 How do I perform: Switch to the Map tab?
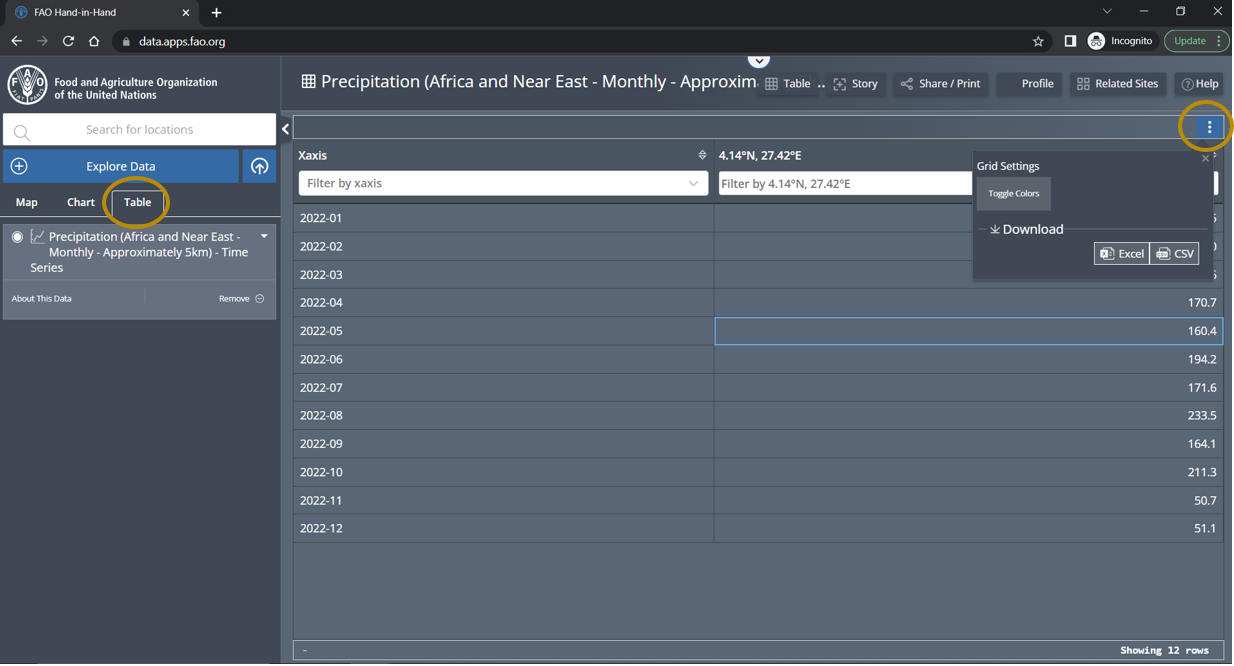tap(27, 202)
